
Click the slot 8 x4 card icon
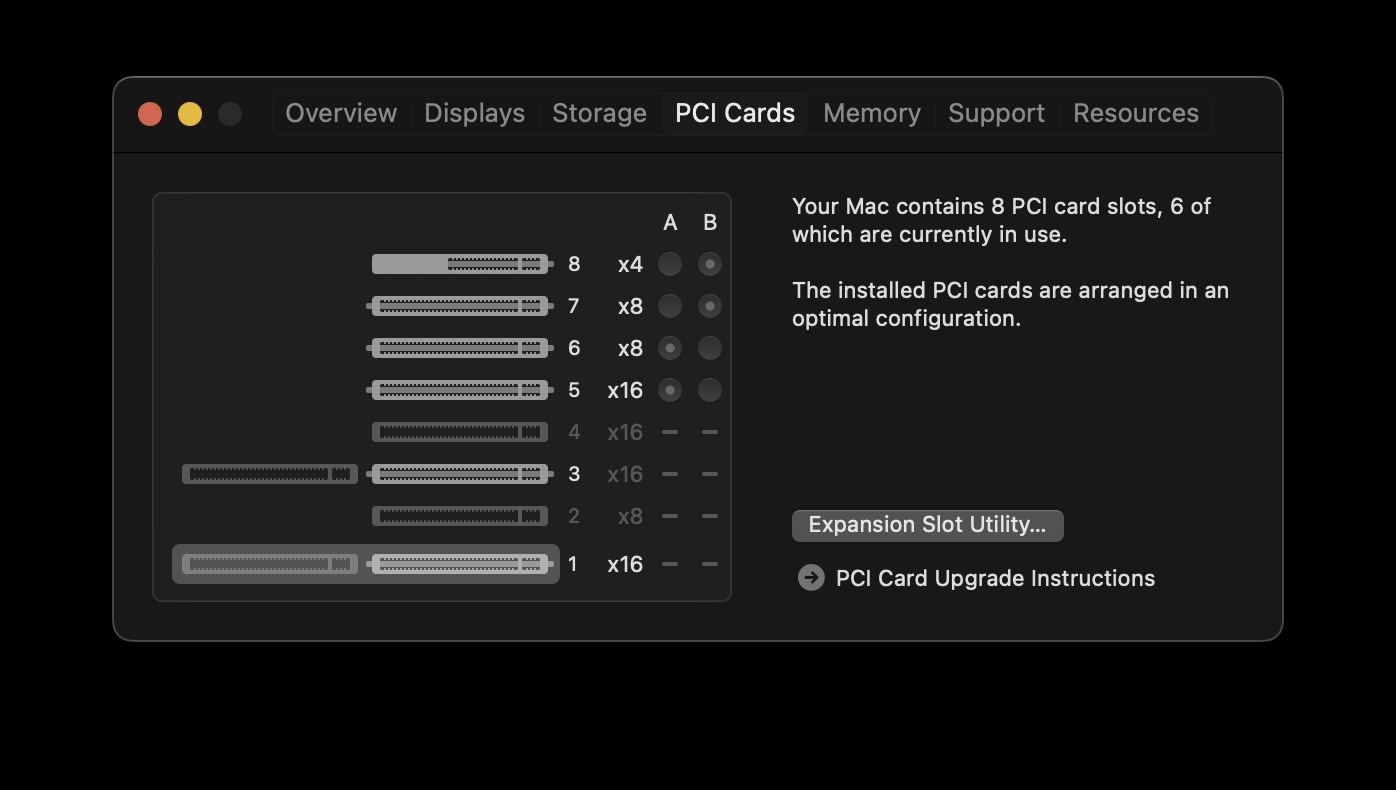462,264
